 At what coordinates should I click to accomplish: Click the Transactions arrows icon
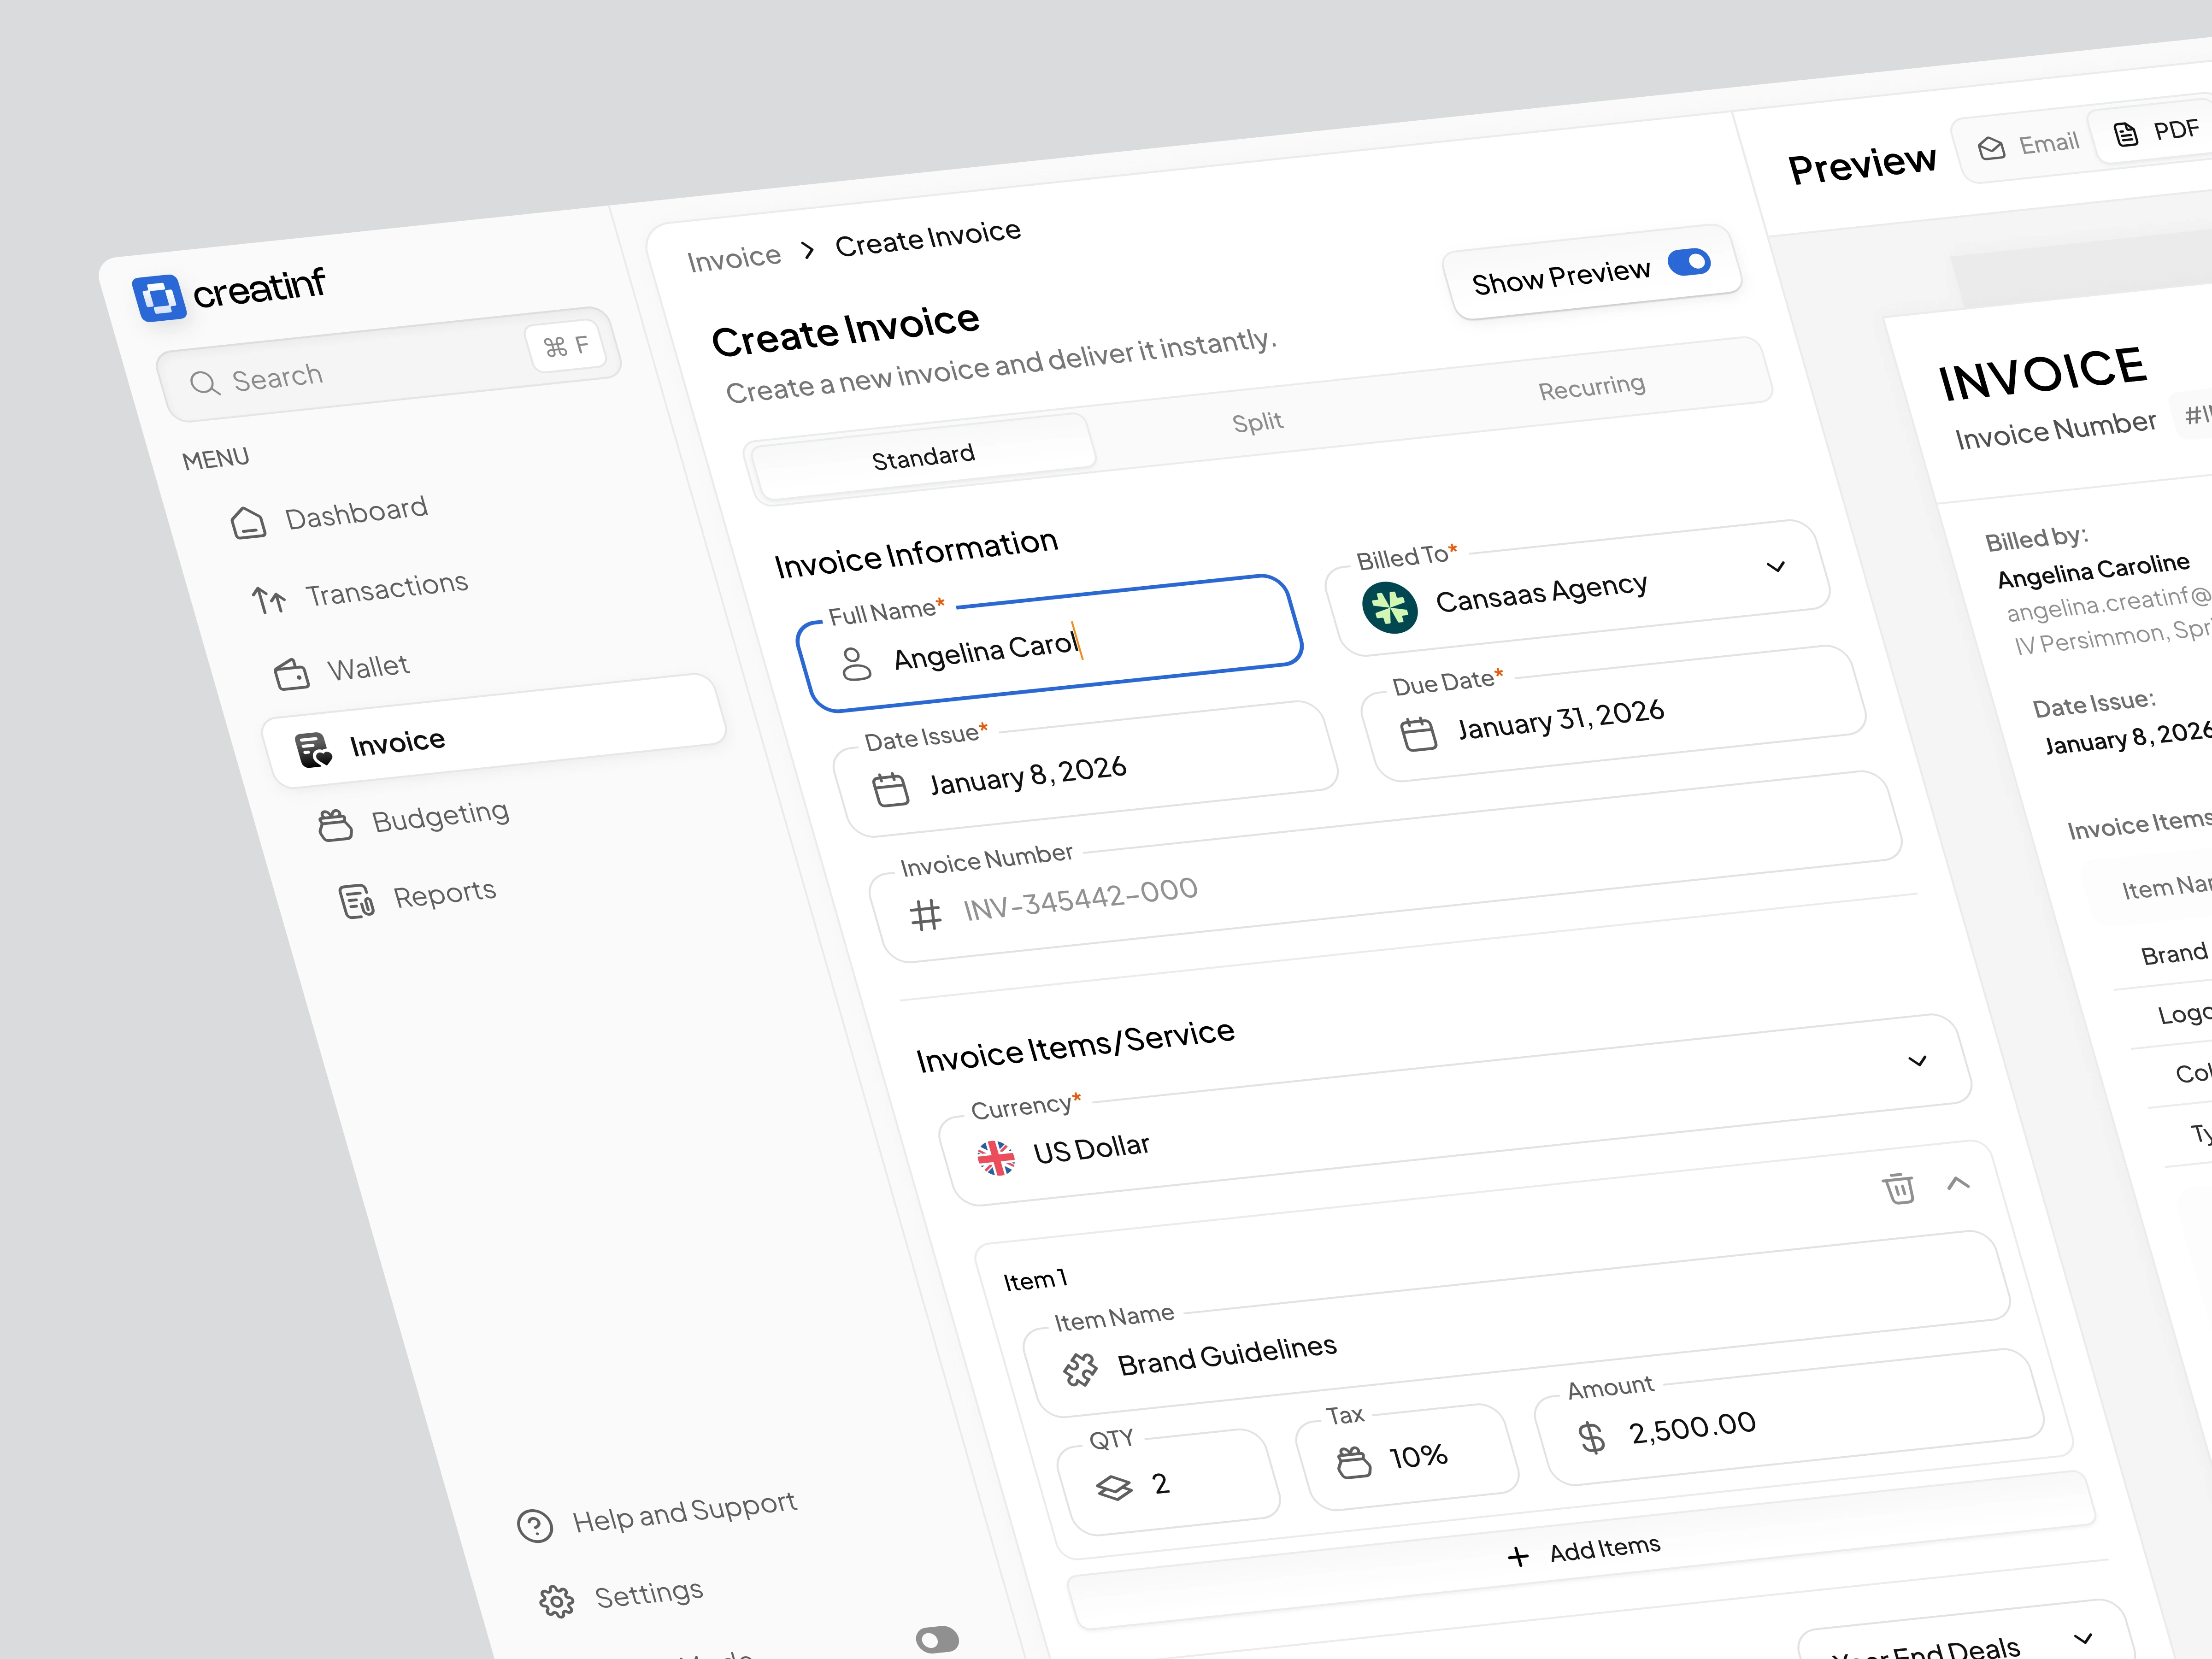269,599
